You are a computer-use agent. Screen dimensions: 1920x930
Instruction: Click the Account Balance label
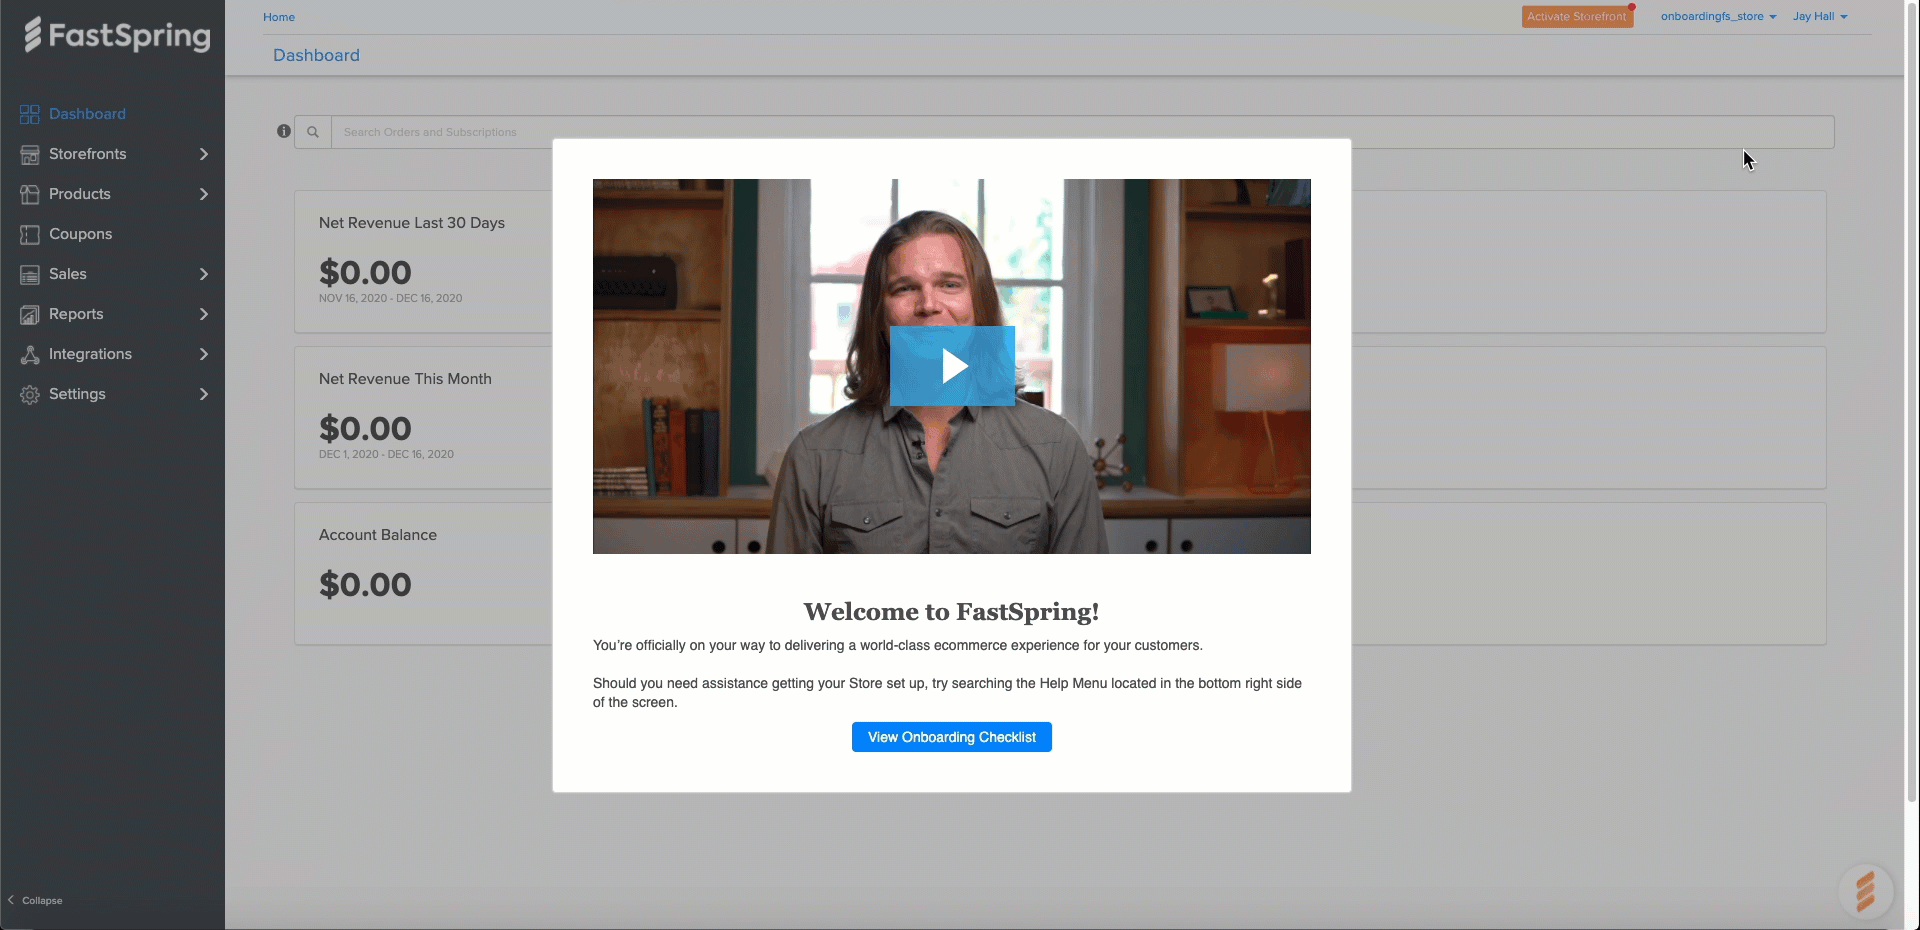pos(378,535)
